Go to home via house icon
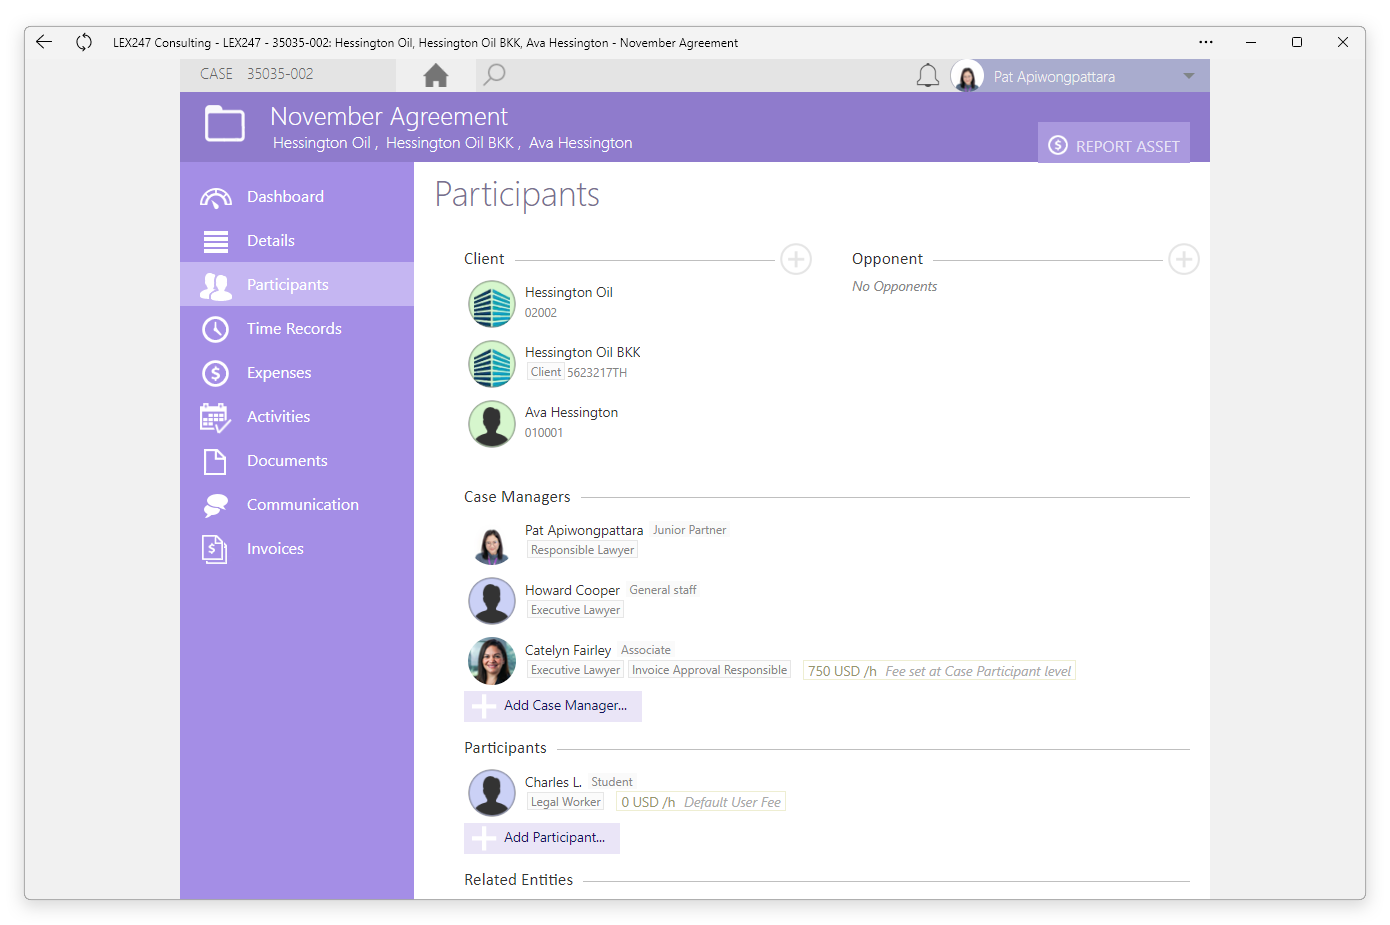Image resolution: width=1390 pixels, height=925 pixels. [436, 75]
